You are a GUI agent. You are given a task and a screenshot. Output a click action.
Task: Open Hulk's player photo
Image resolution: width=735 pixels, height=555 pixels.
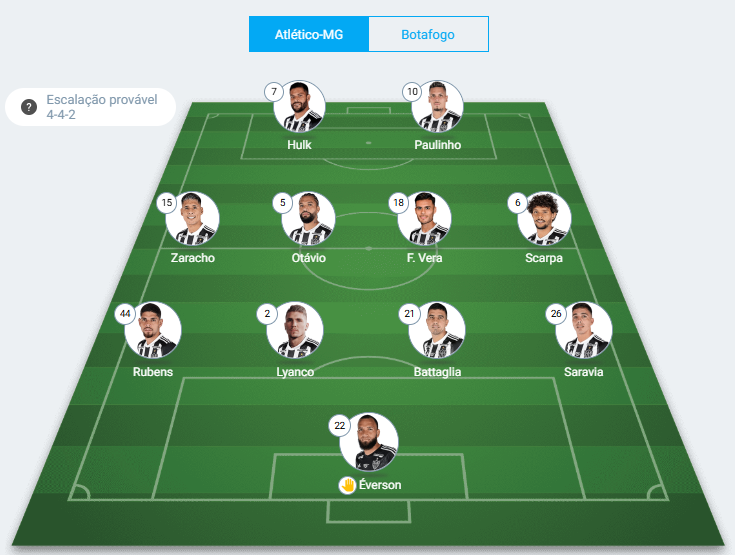[300, 106]
